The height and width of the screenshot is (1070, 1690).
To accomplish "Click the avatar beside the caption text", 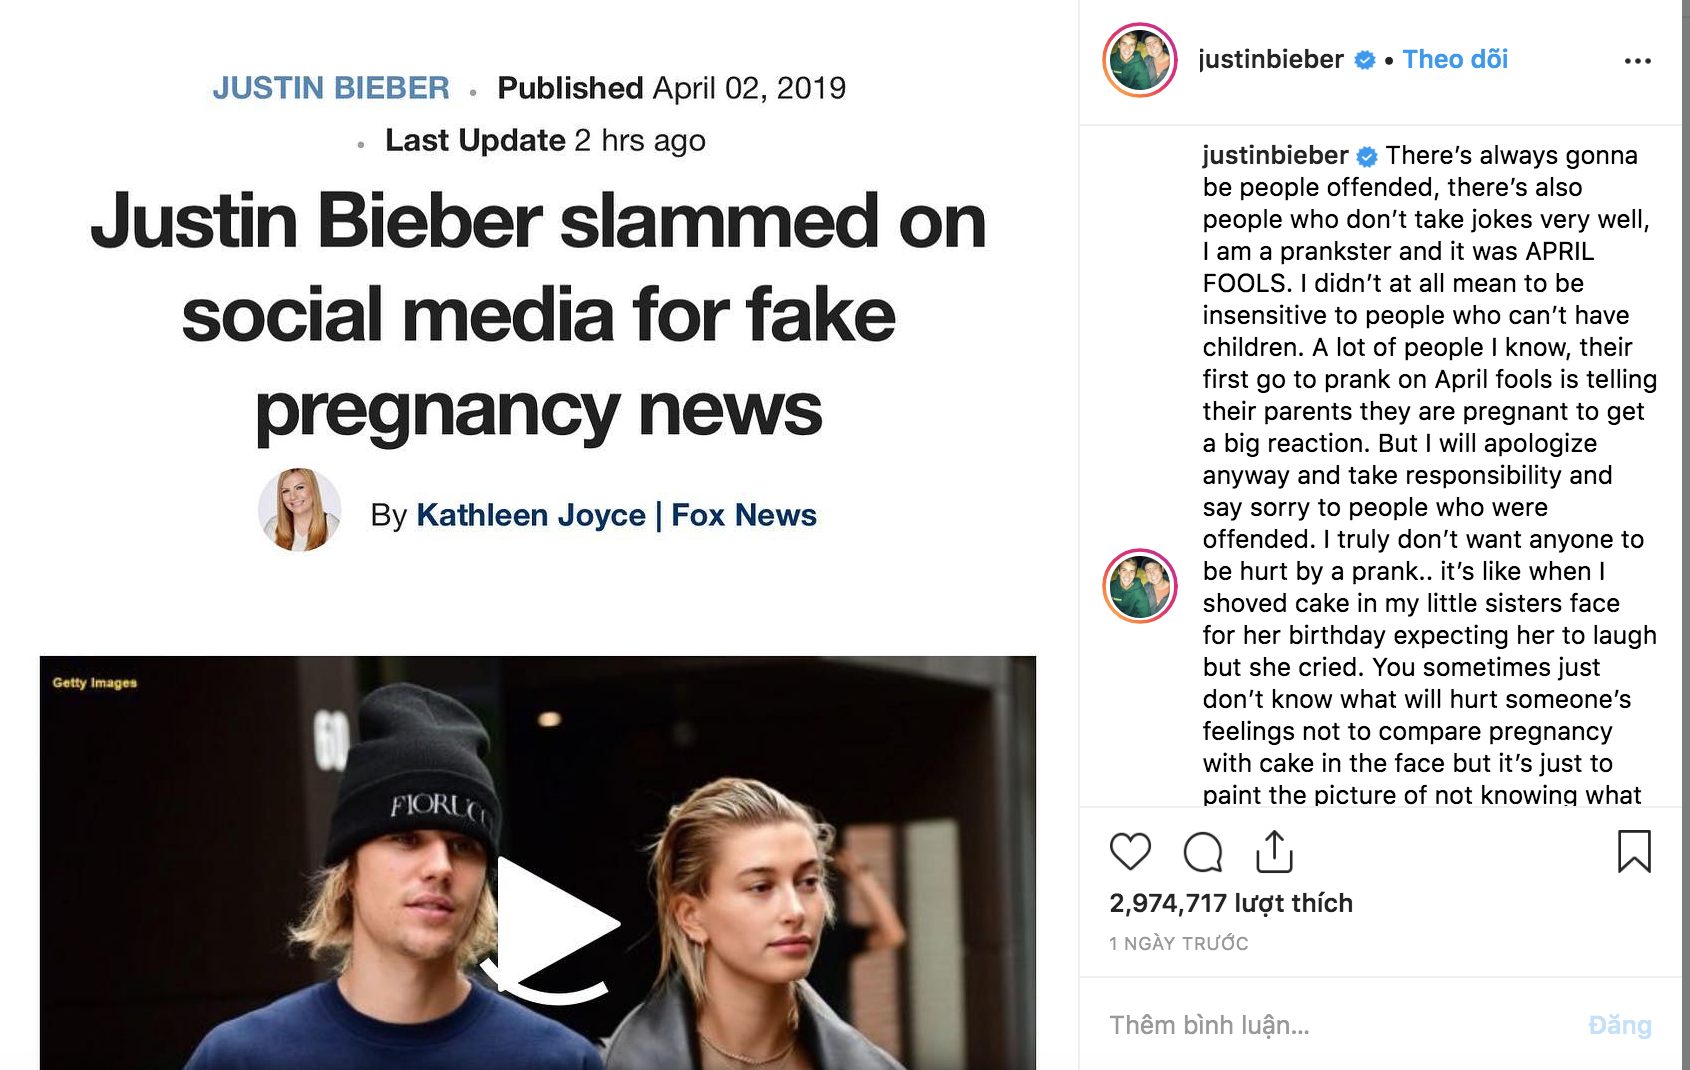I will tap(1140, 586).
